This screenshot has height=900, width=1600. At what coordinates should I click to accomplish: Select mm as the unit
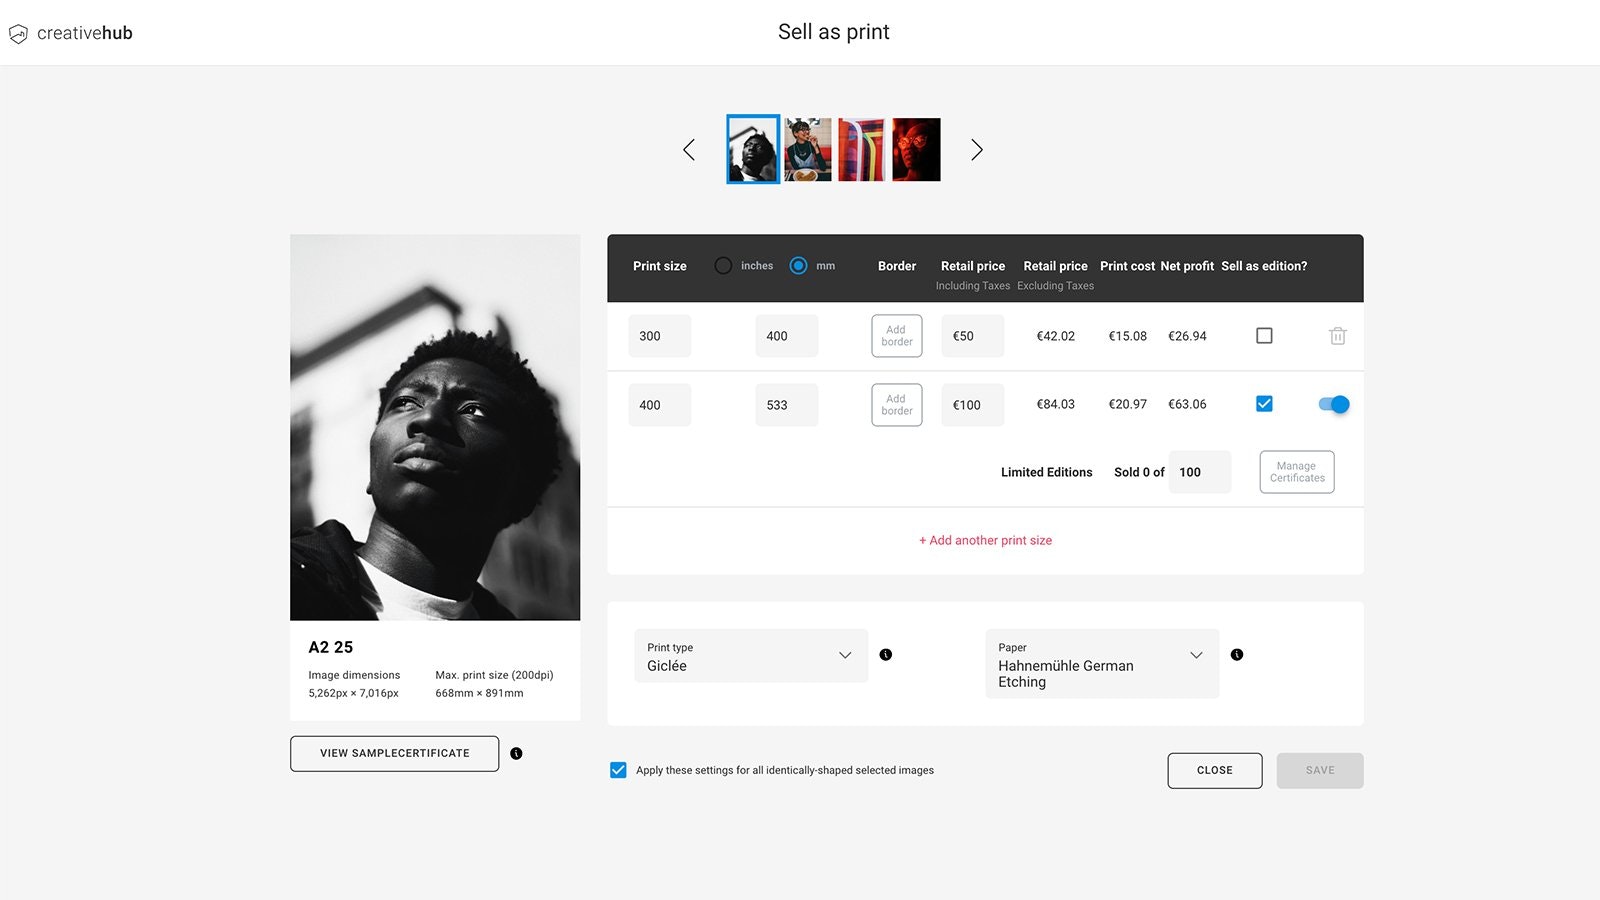(x=798, y=266)
